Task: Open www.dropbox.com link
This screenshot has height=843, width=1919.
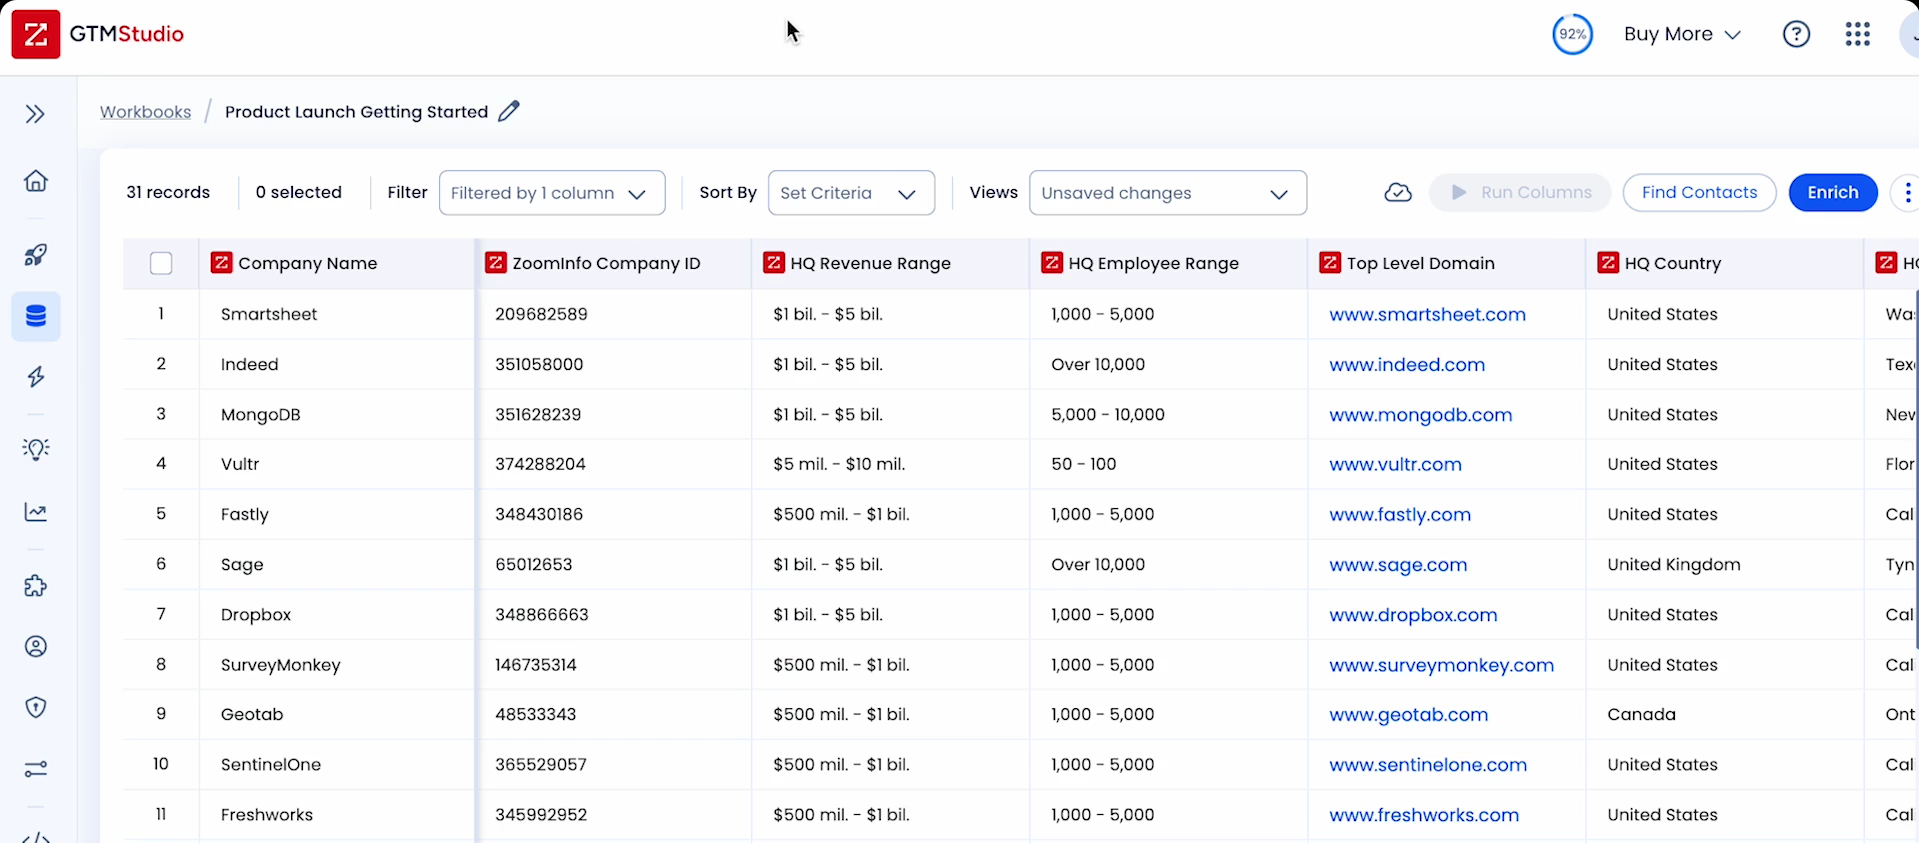Action: (x=1413, y=614)
